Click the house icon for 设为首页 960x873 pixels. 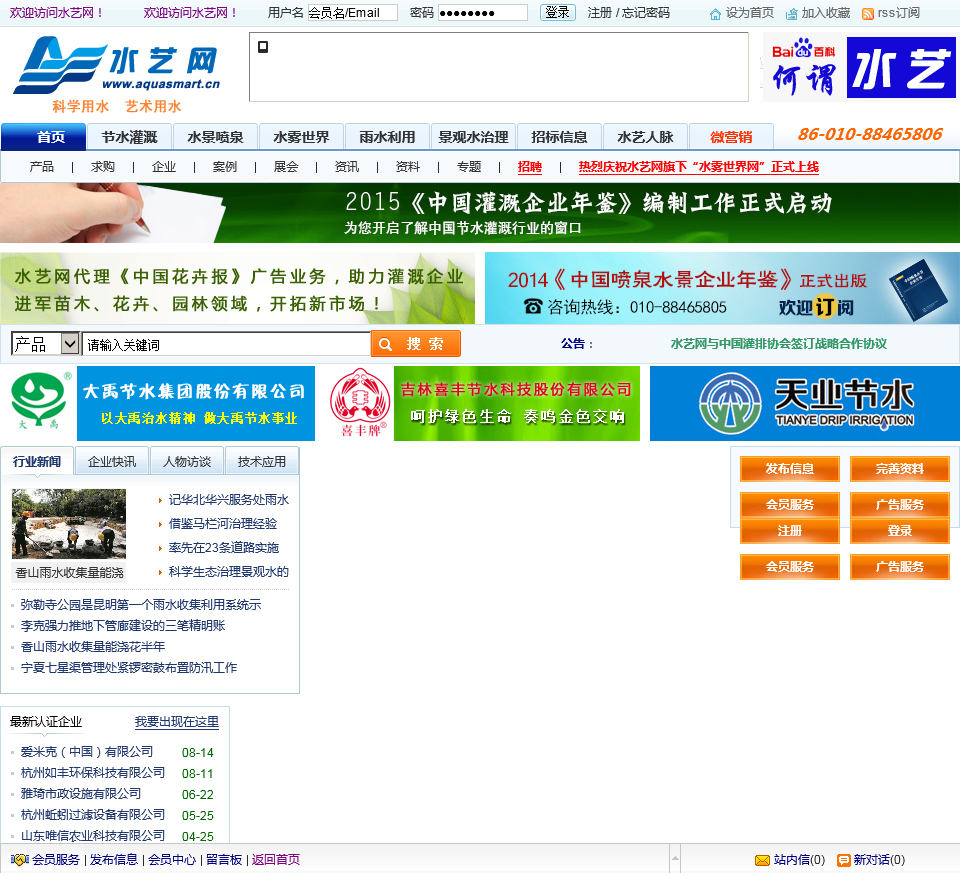[x=715, y=13]
